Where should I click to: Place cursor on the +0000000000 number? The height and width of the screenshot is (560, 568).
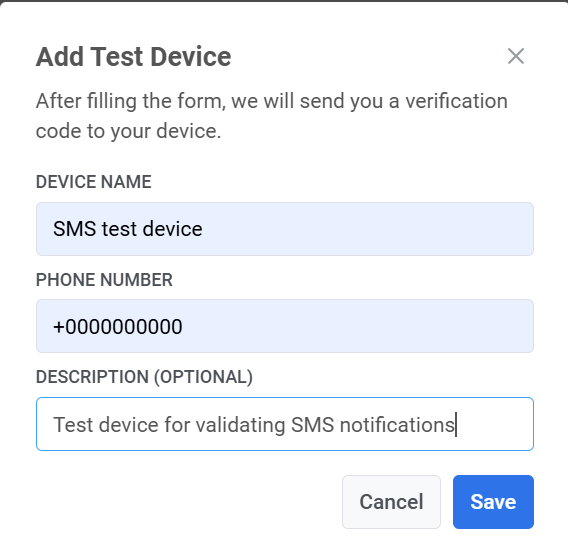pyautogui.click(x=117, y=326)
